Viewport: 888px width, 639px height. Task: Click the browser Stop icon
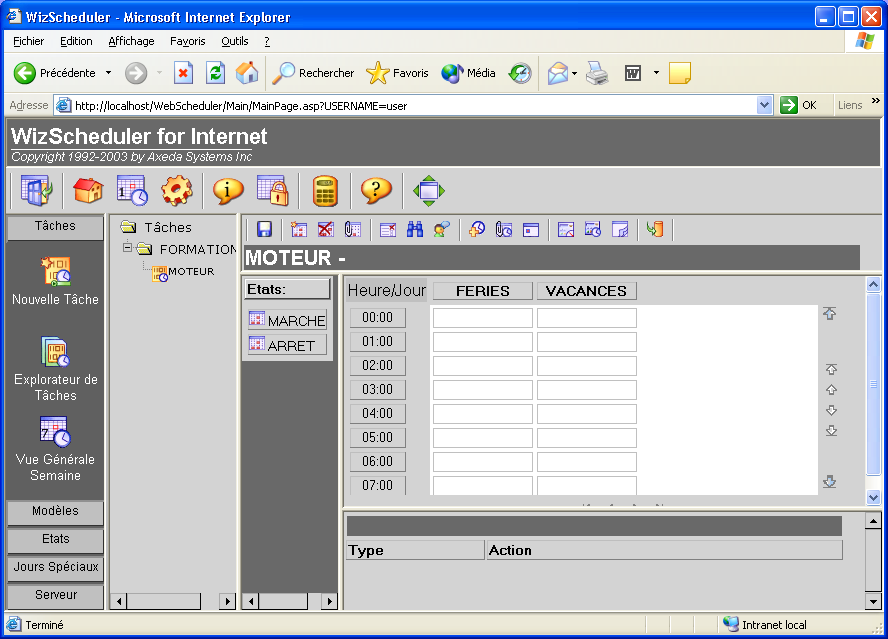click(x=183, y=73)
